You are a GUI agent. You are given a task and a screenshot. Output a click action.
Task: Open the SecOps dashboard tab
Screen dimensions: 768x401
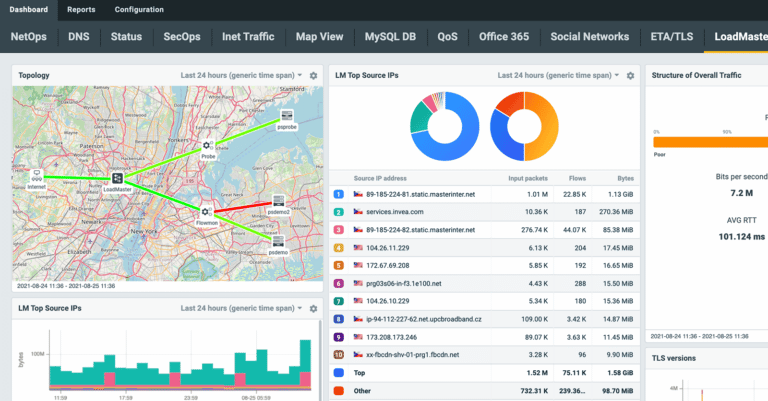(x=182, y=37)
